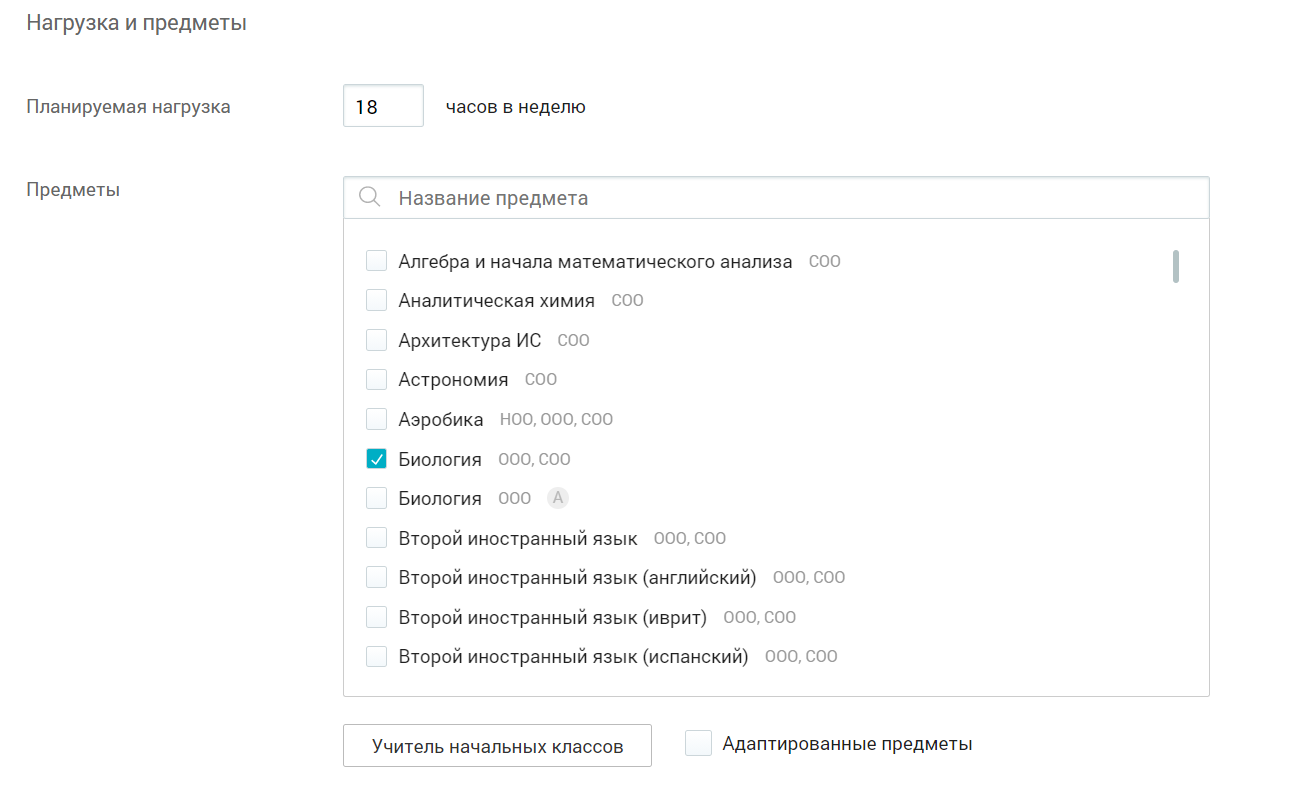Check Алгебра и начала математического анализа checkbox
The image size is (1300, 811).
click(x=376, y=261)
